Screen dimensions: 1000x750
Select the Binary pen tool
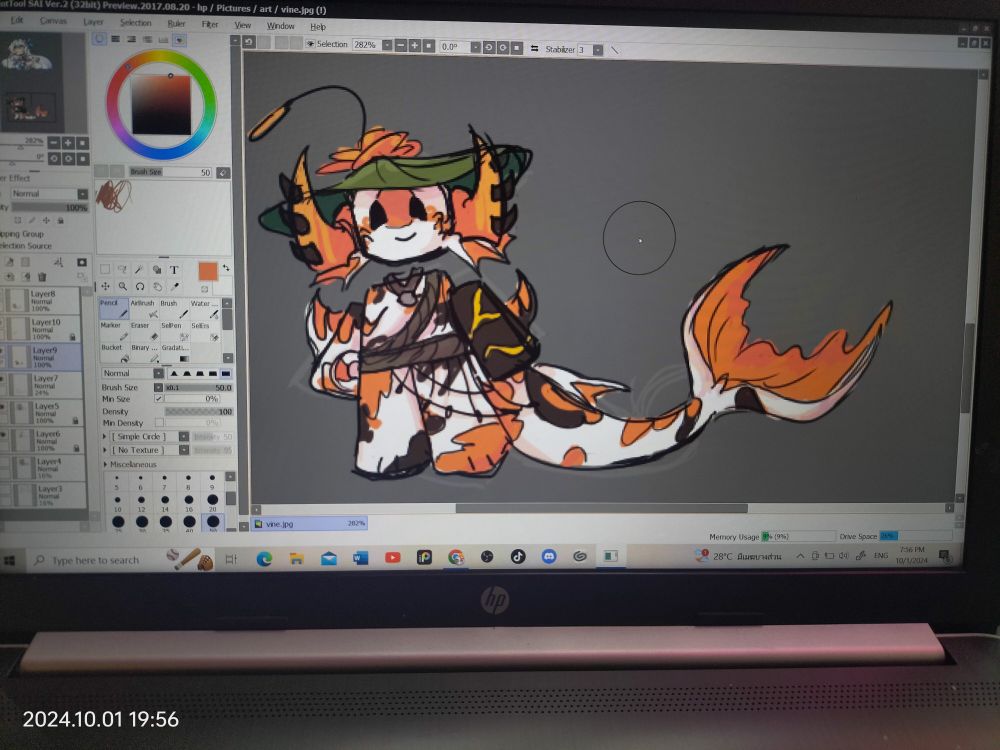point(143,353)
